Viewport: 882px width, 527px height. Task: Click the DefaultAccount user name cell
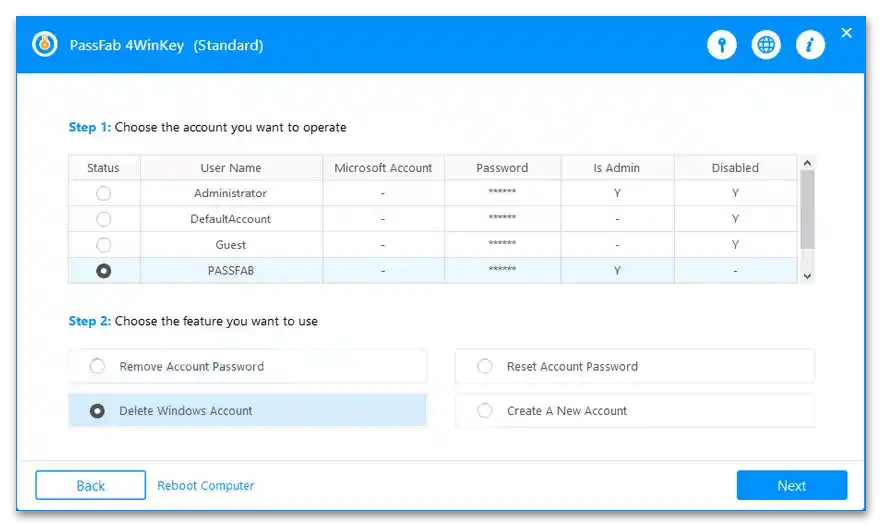click(231, 219)
